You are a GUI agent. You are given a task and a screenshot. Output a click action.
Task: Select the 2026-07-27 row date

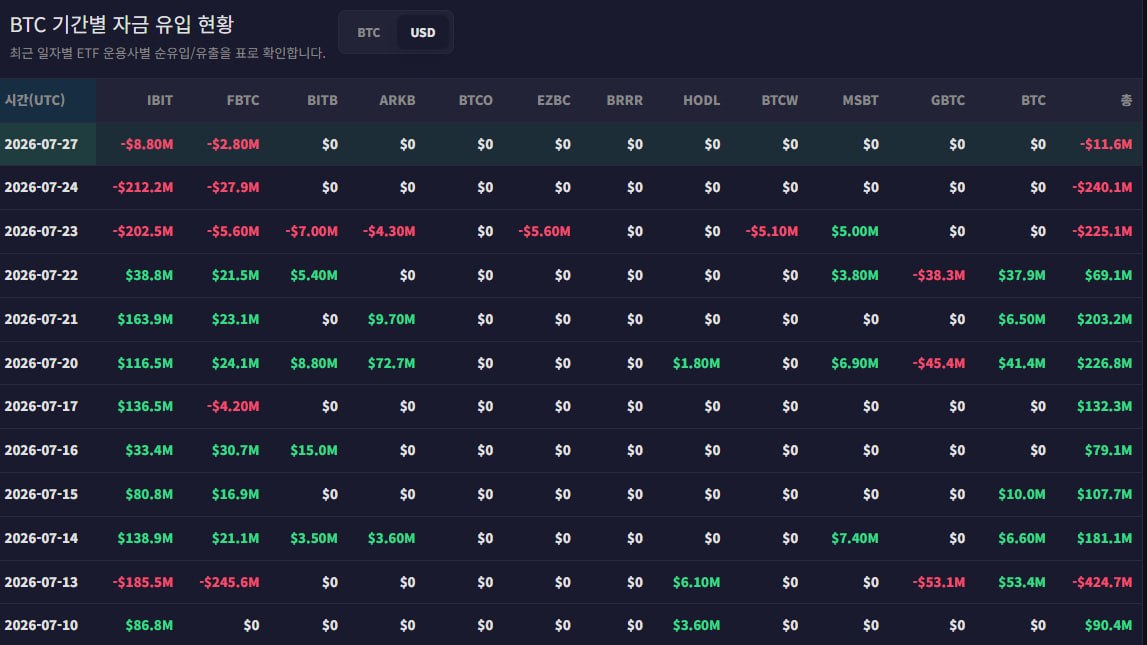pos(41,144)
